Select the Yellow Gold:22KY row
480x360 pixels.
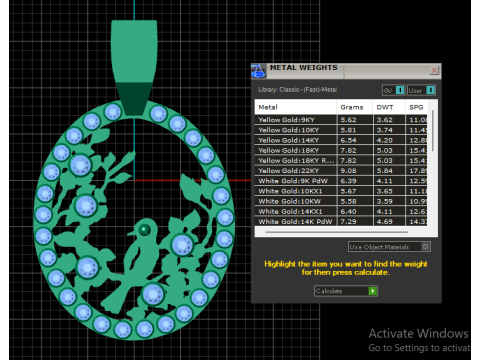click(341, 171)
